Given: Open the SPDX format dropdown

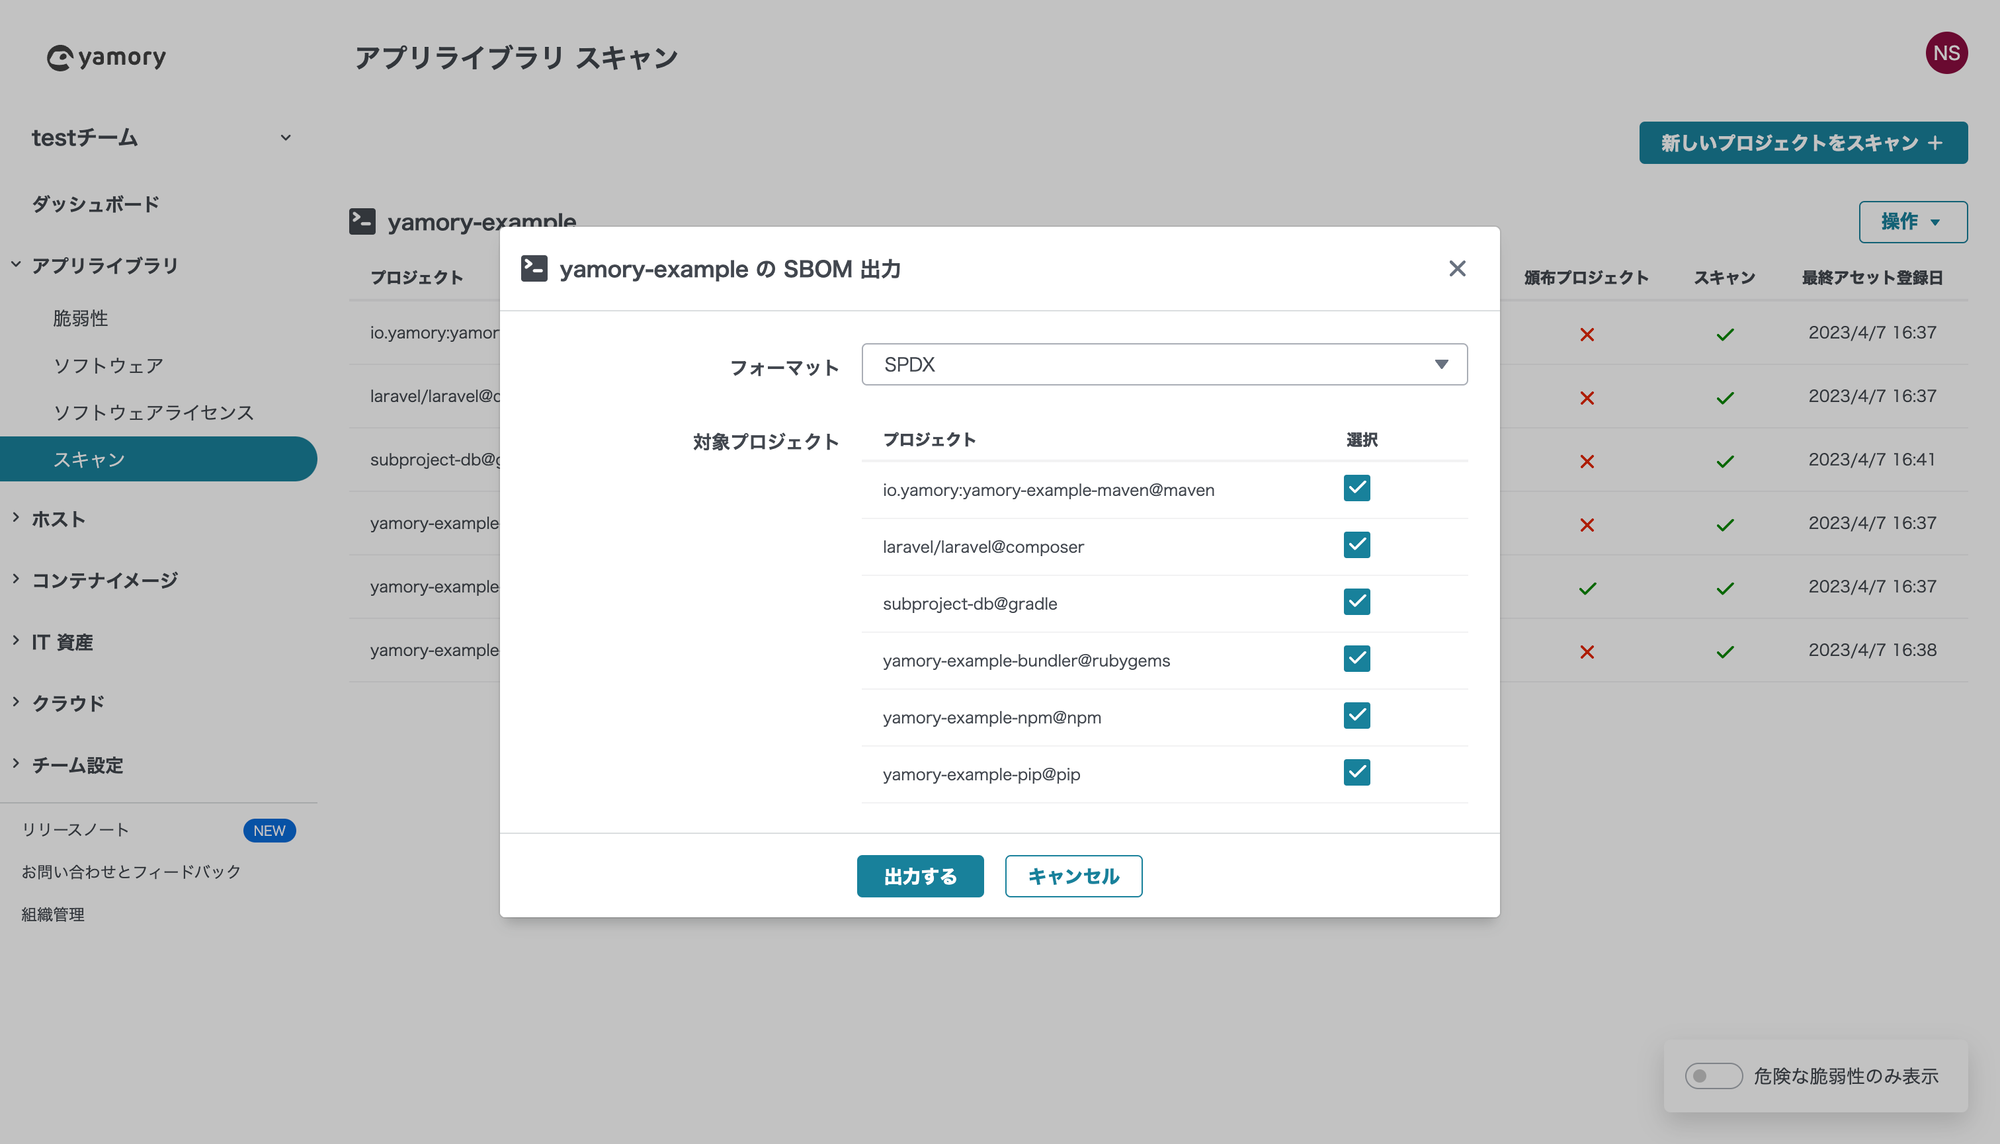Looking at the screenshot, I should click(x=1164, y=365).
